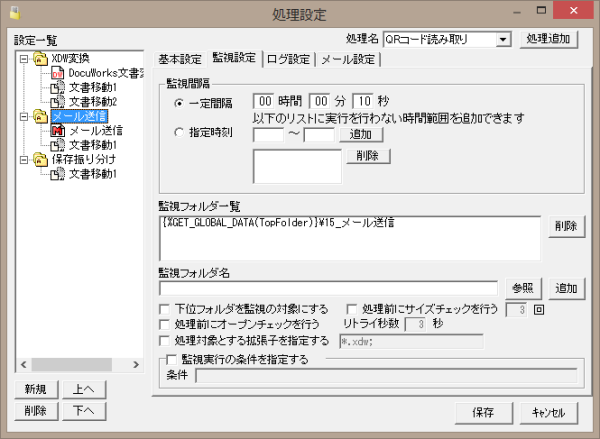Click the tree horizontal scrollbar thumb
This screenshot has height=439, width=600.
click(x=72, y=364)
